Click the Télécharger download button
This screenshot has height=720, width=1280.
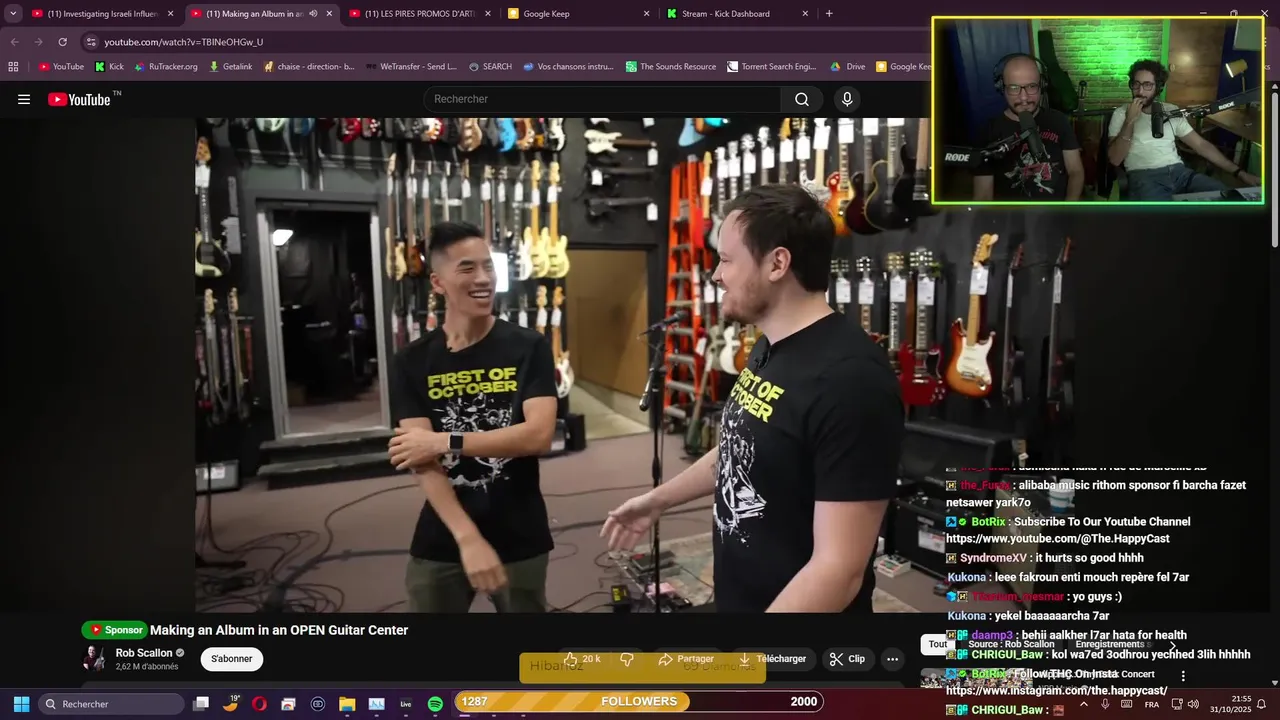(x=771, y=659)
